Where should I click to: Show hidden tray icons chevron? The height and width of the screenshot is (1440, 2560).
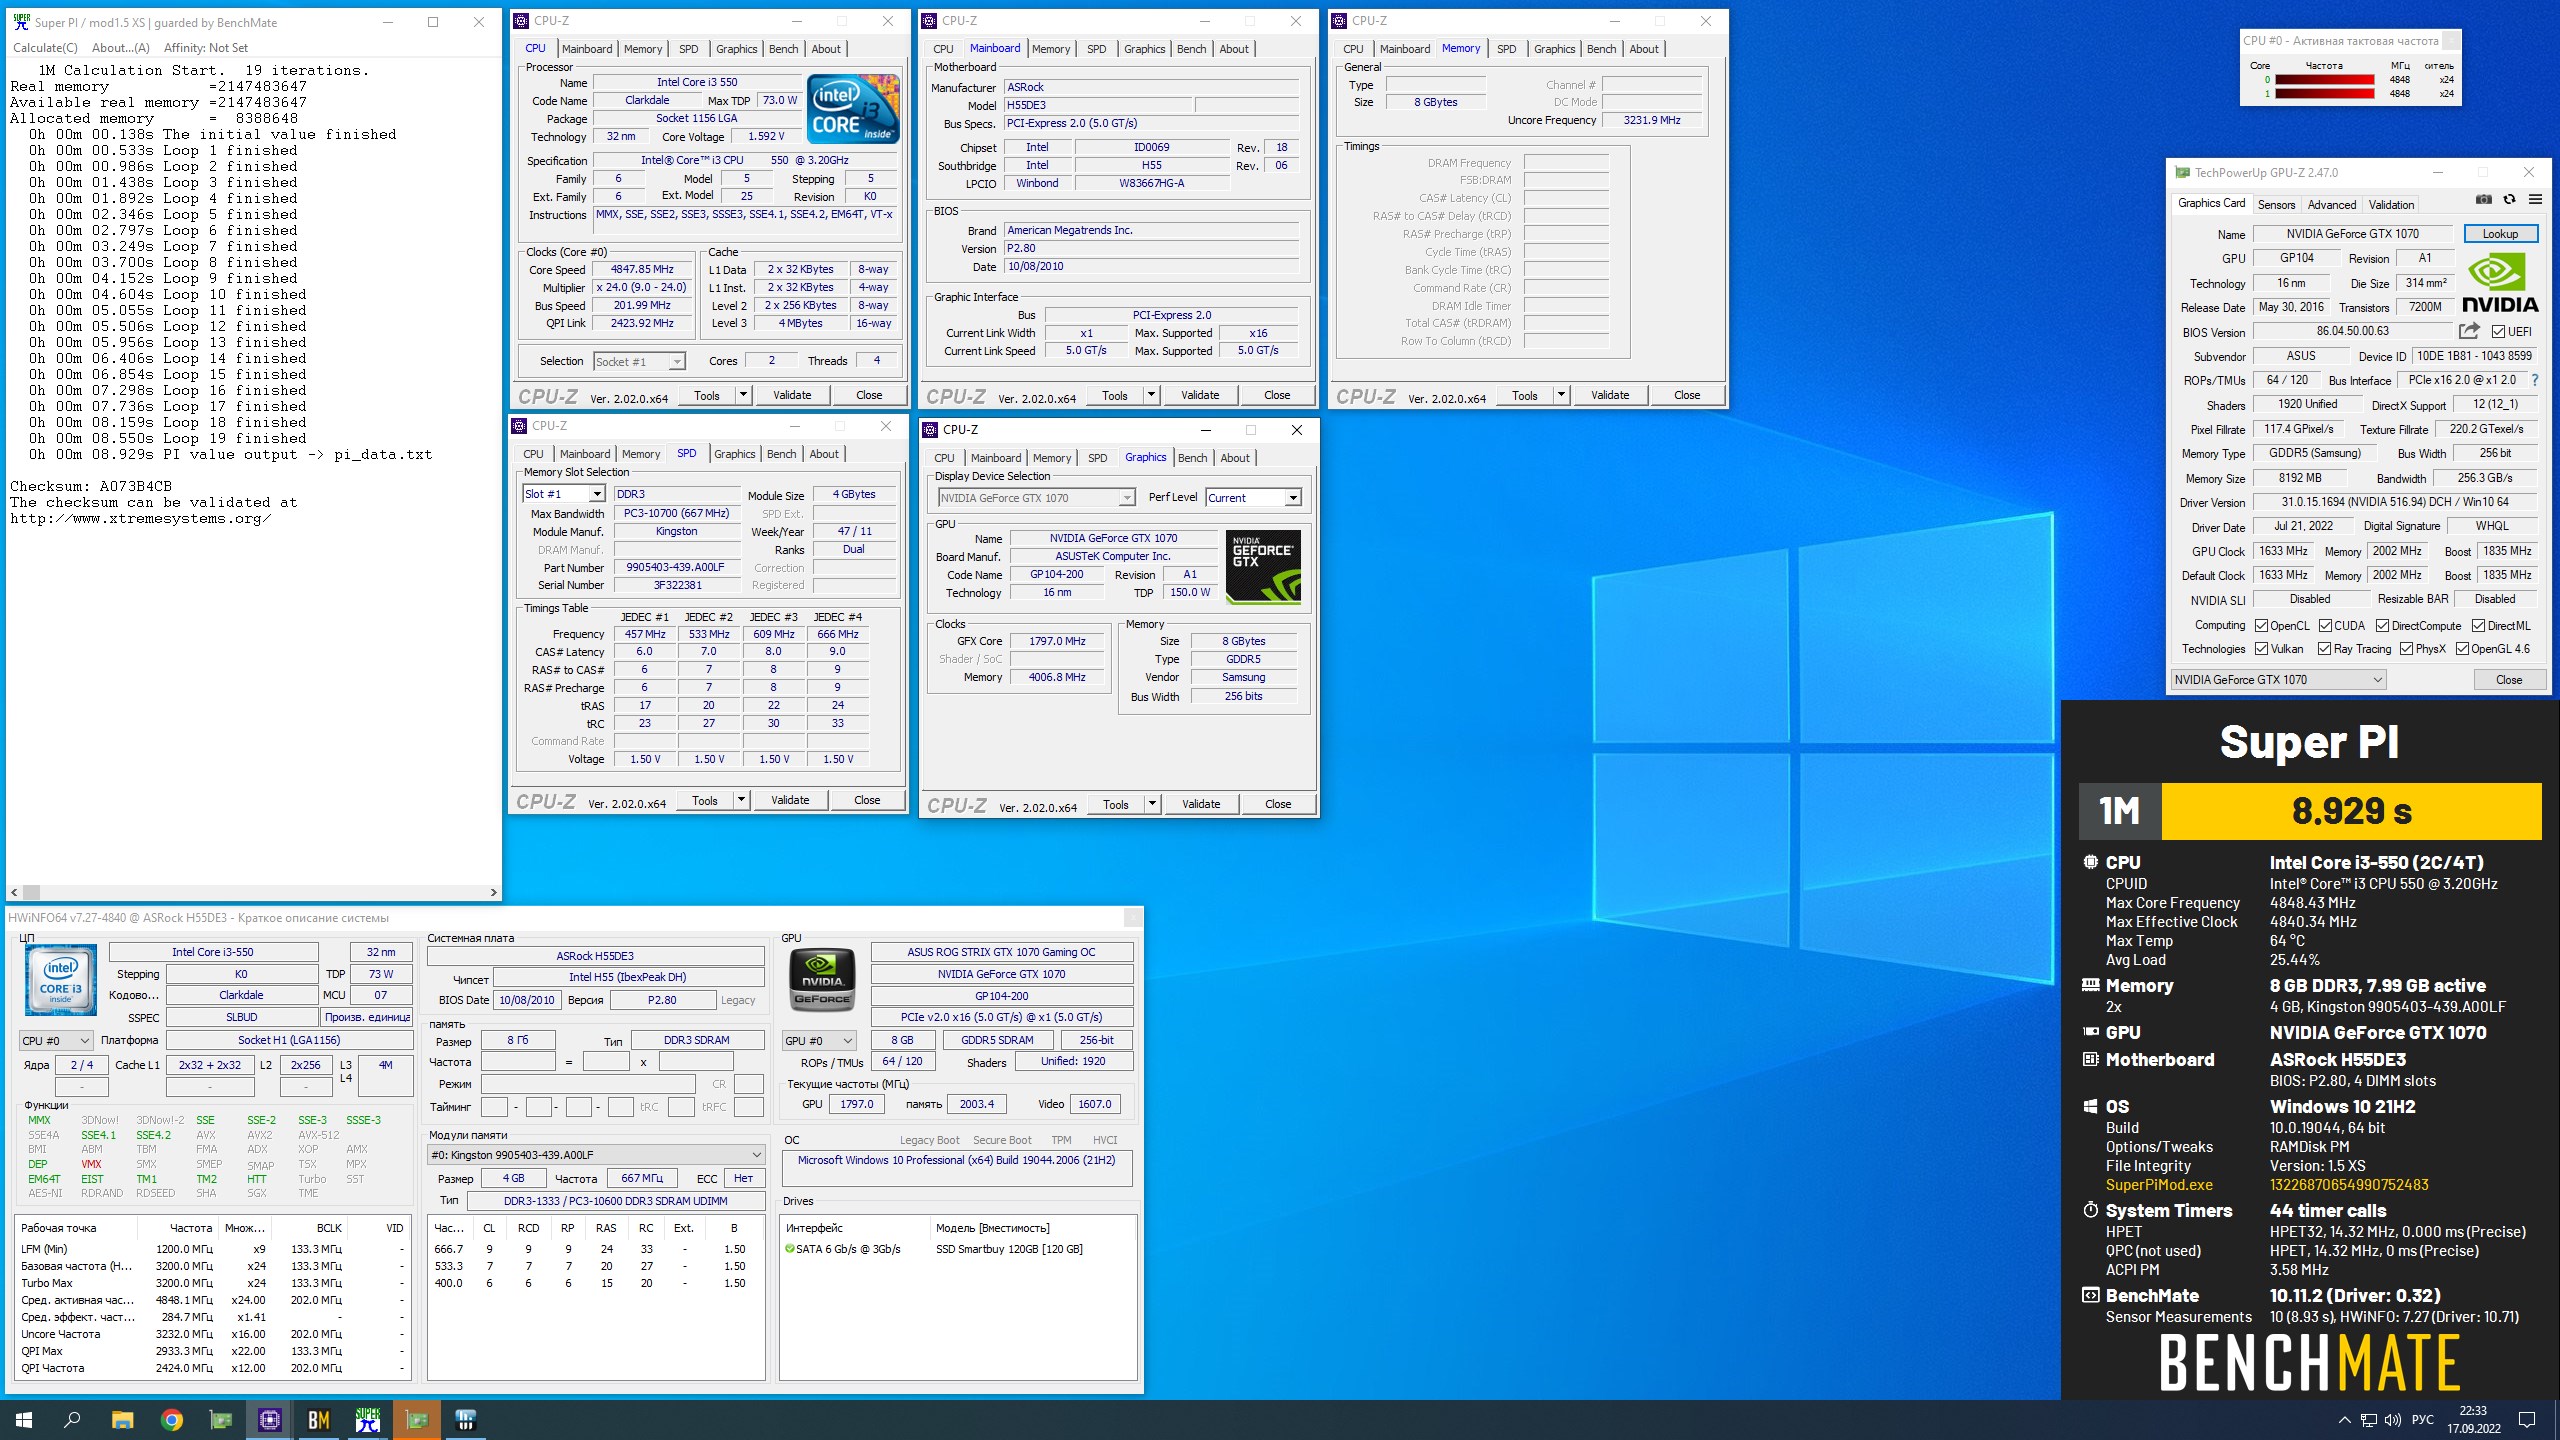(2344, 1420)
